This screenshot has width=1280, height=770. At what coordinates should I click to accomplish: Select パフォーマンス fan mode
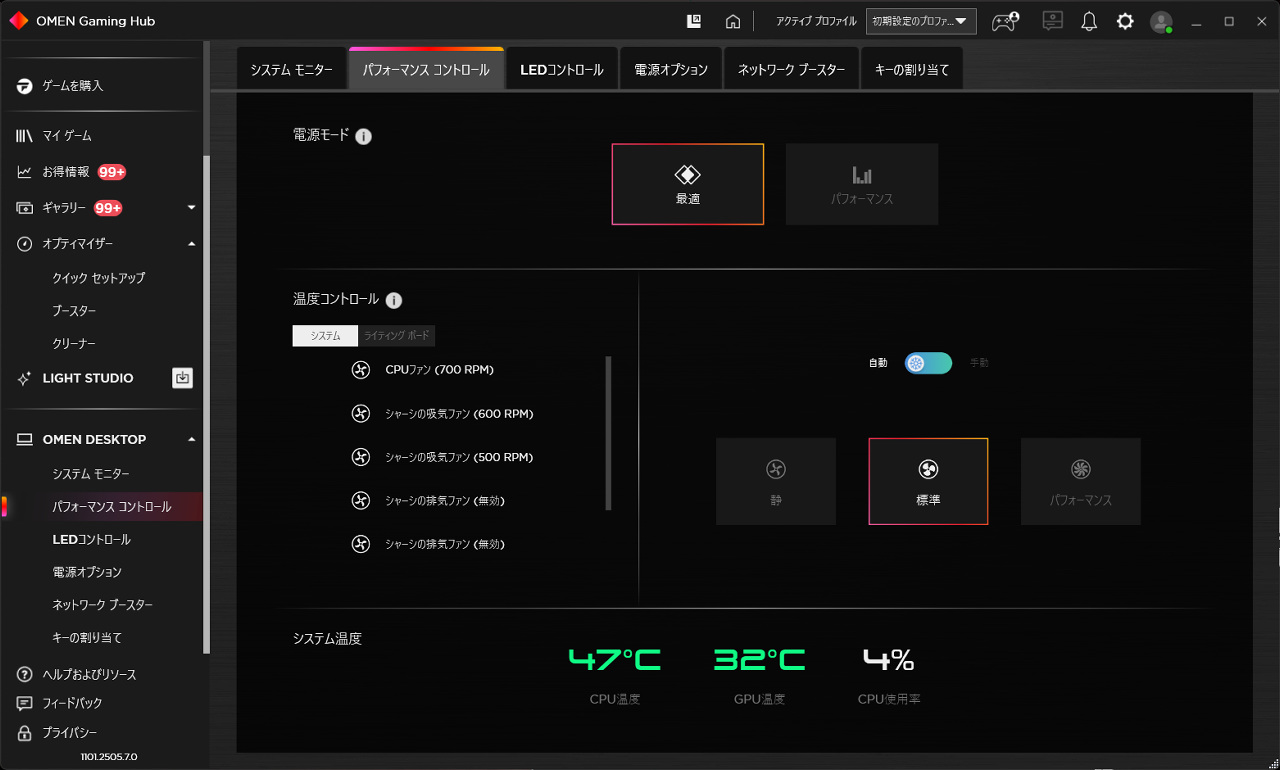click(x=1081, y=481)
